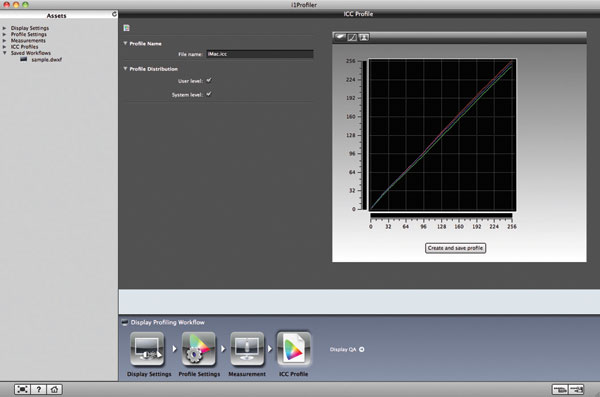Toggle the full screen icon
The width and height of the screenshot is (600, 397).
(22, 389)
